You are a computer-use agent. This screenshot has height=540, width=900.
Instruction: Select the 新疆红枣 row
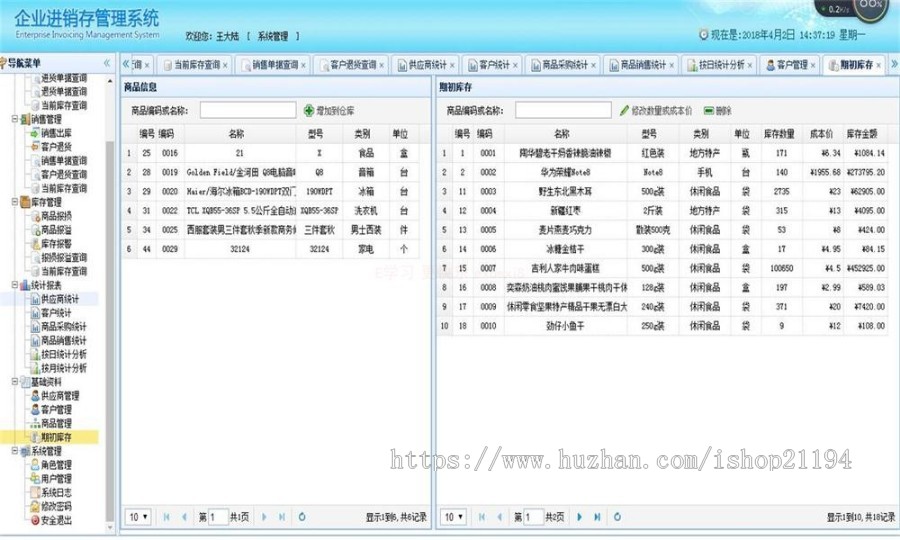coord(662,211)
